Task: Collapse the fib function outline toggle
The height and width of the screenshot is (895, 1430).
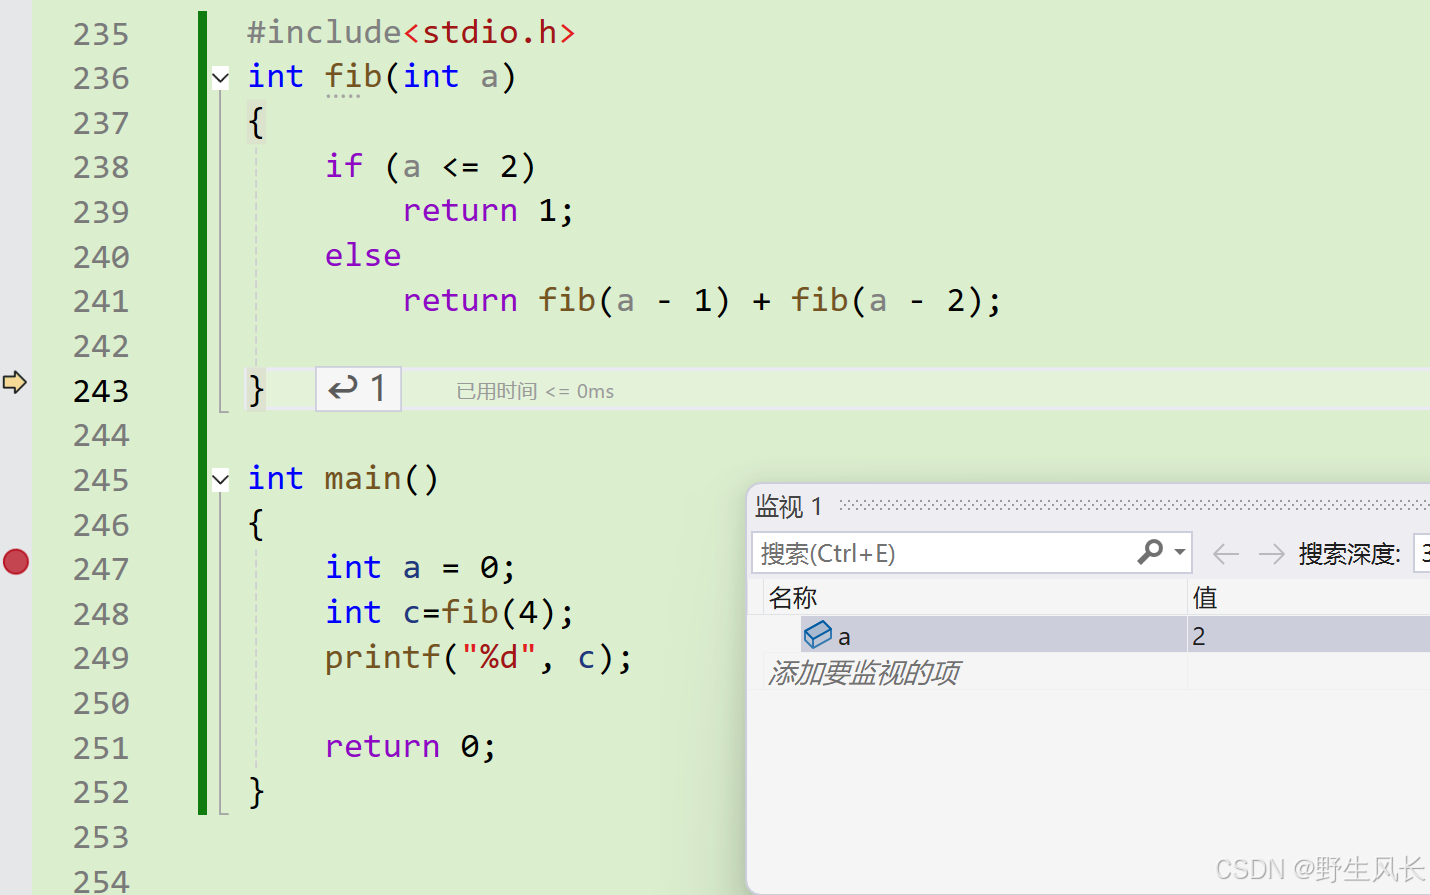Action: pos(221,77)
